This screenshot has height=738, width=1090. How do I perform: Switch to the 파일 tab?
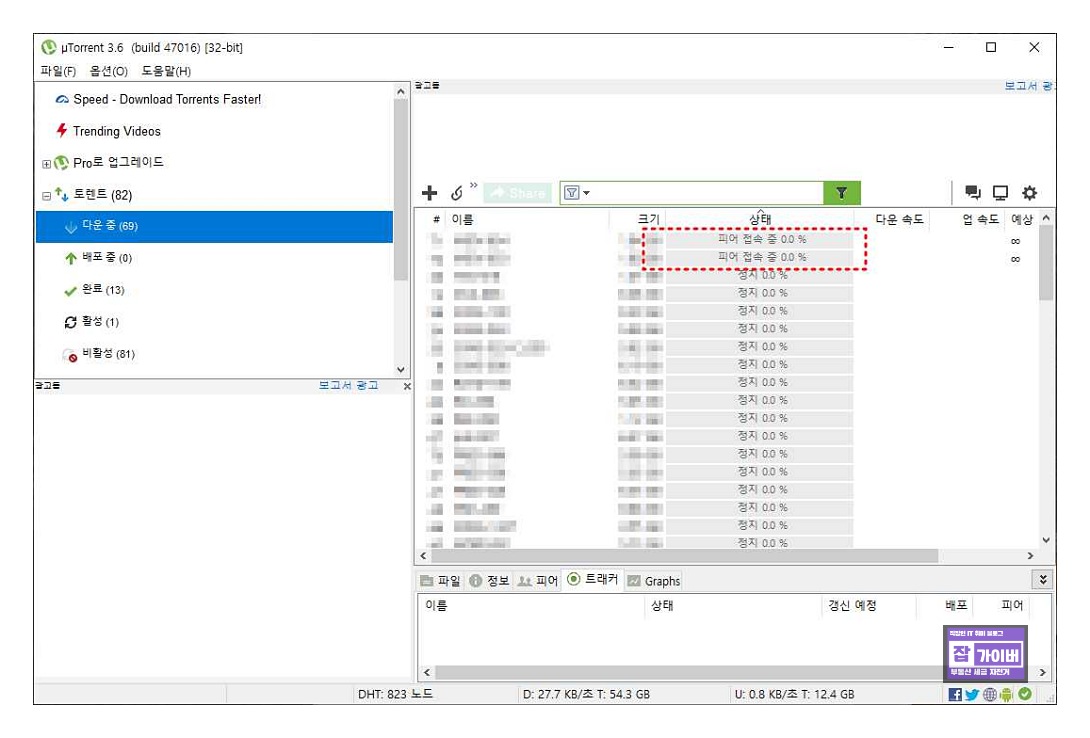click(440, 581)
